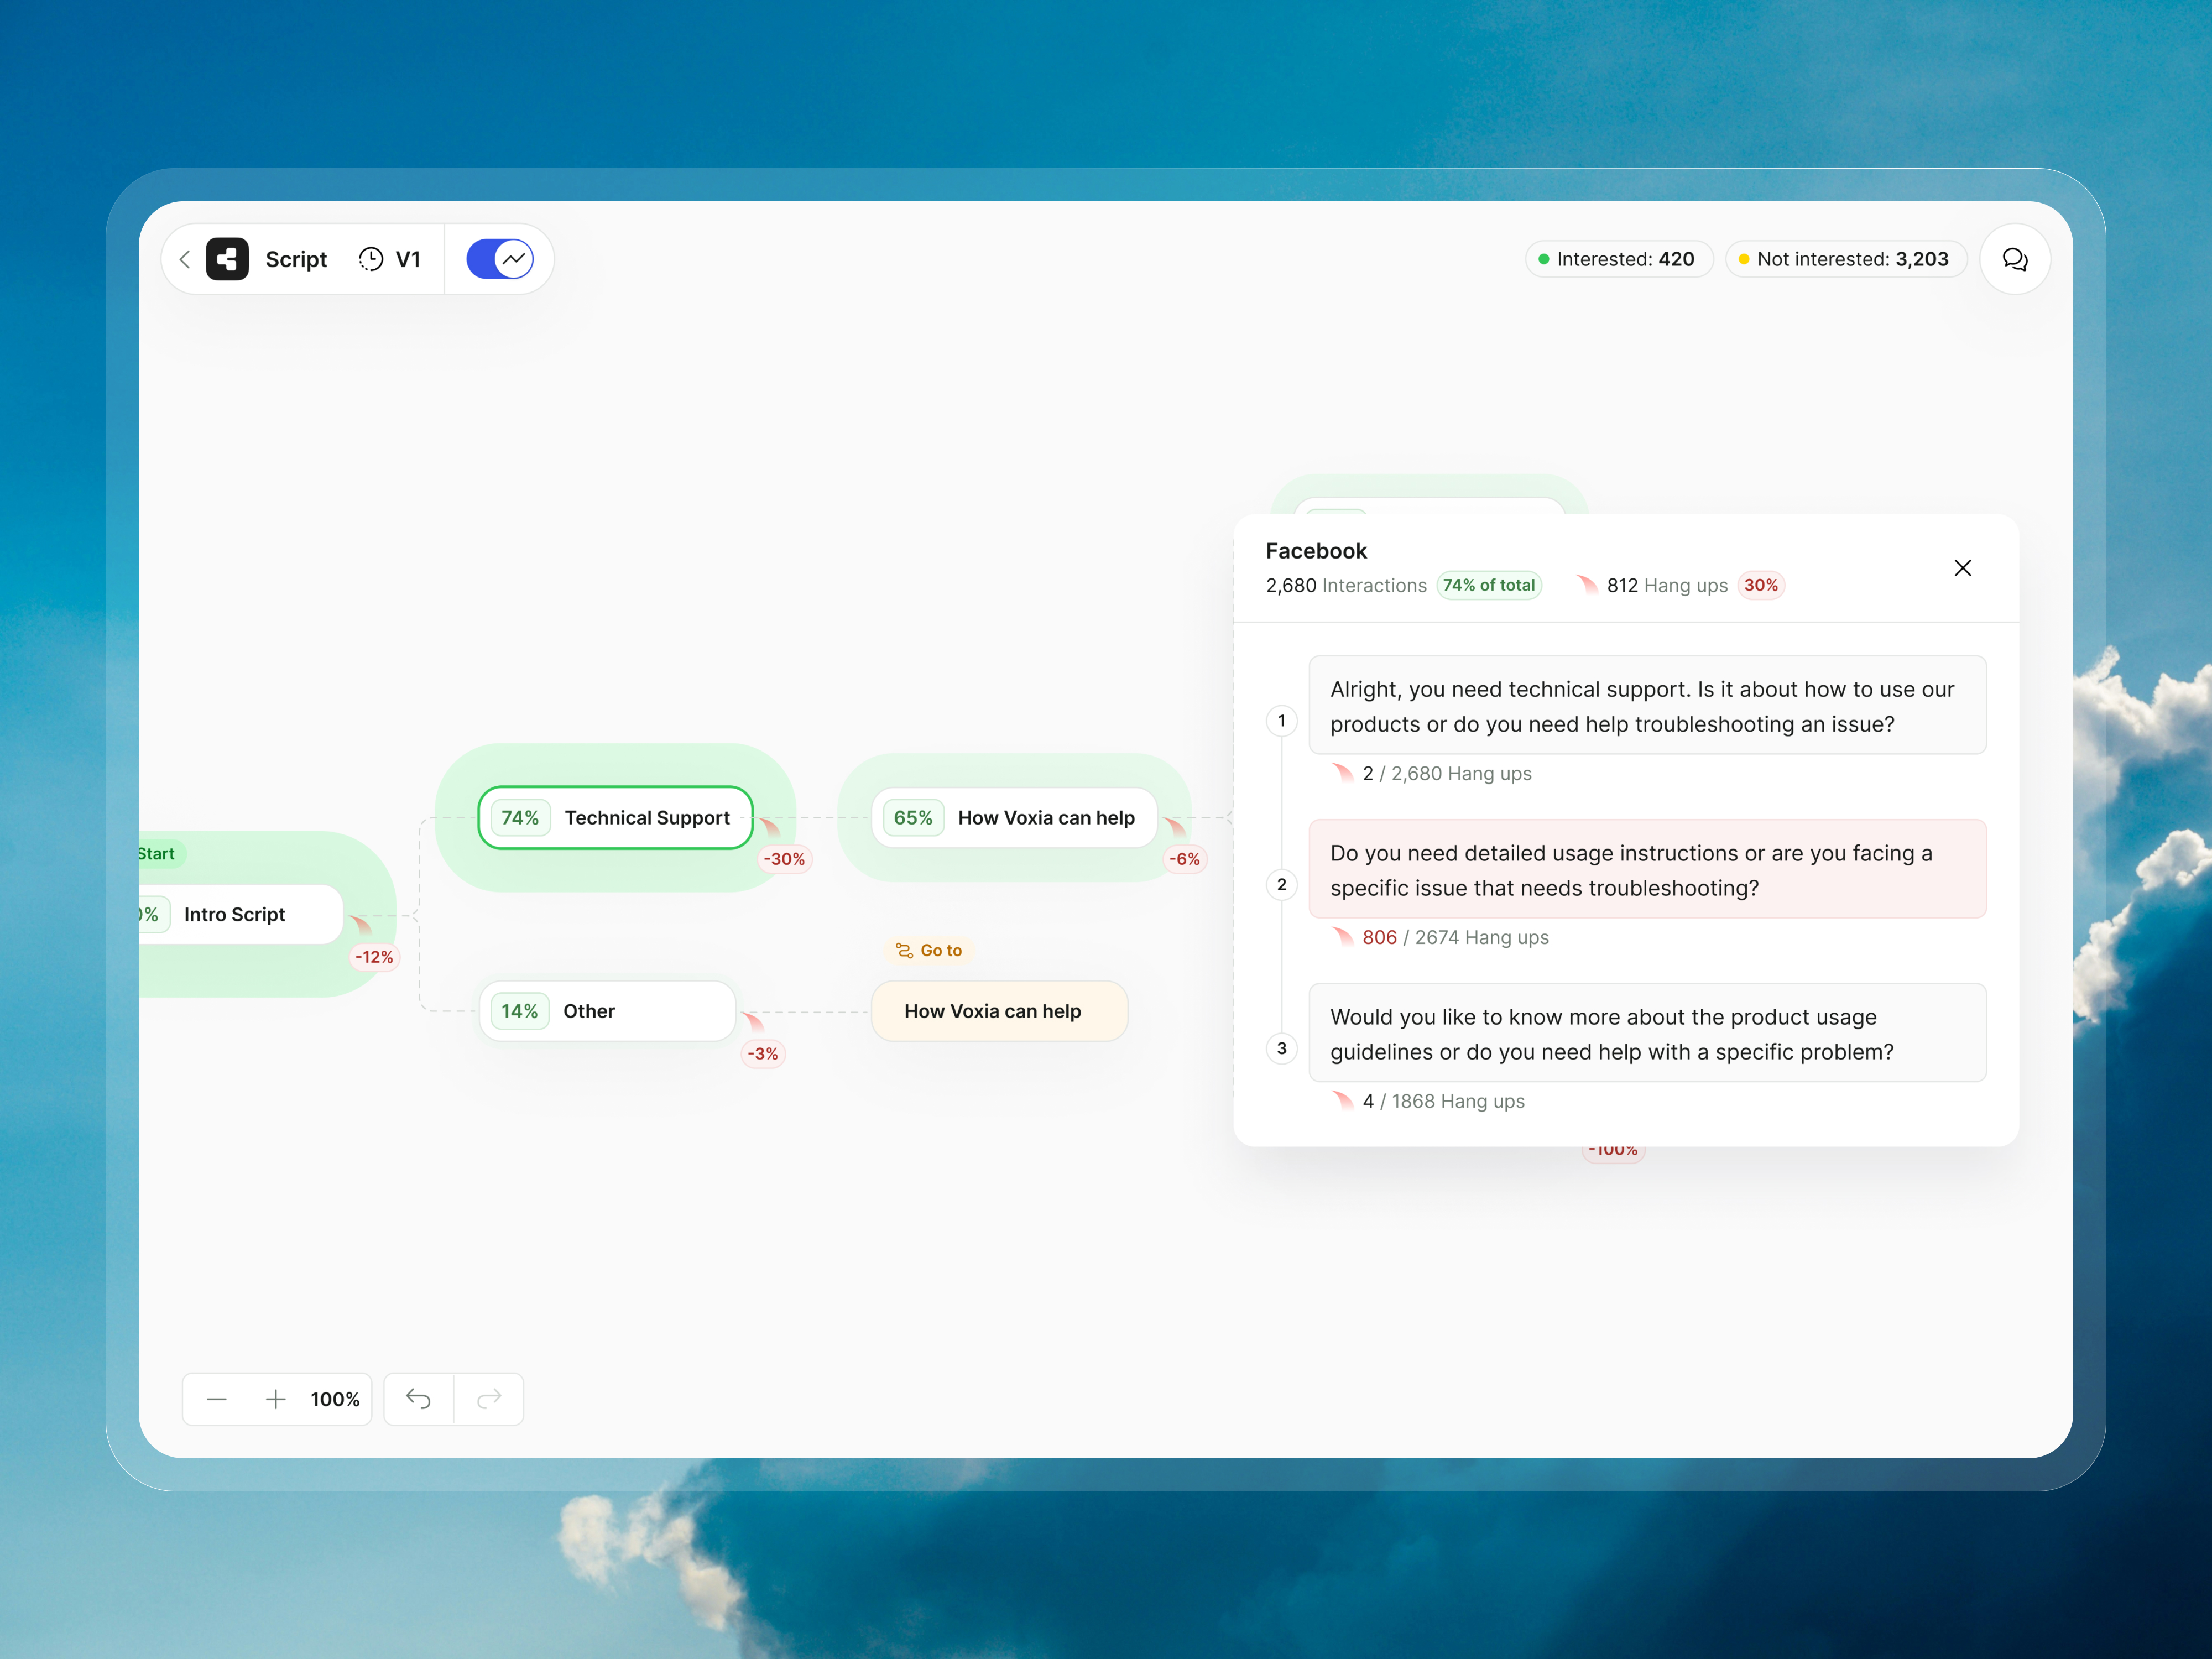Toggle the analytics view switch
Screen dimensions: 2212x1659
coord(500,259)
